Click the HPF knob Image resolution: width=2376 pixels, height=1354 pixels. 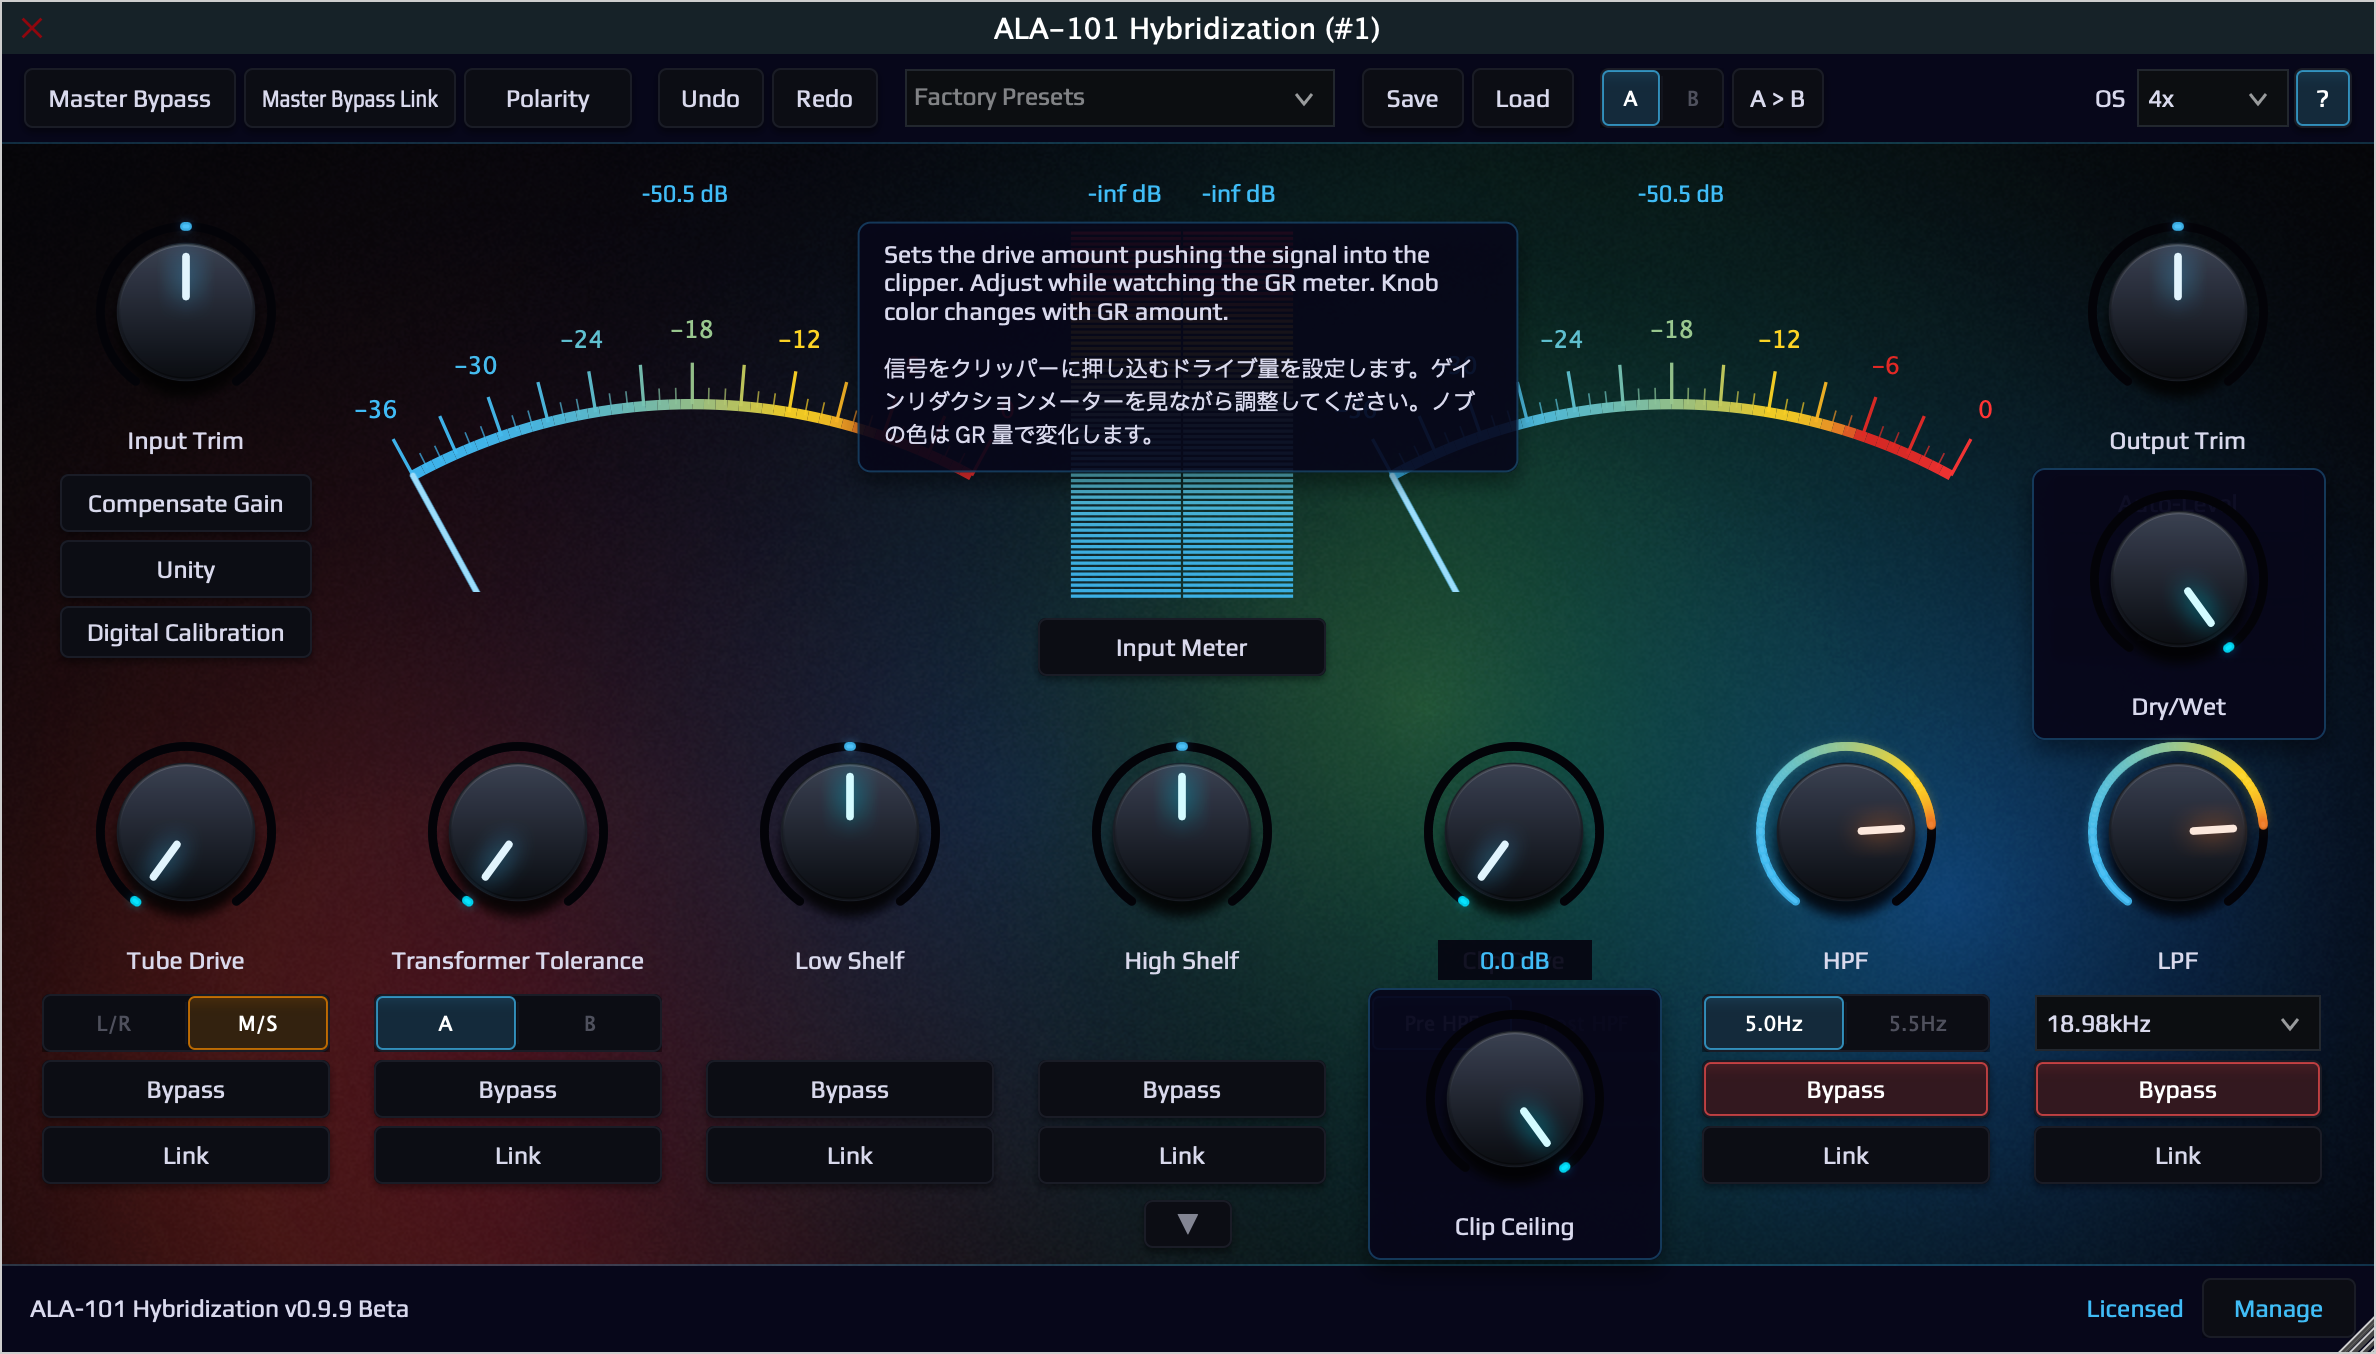(1845, 832)
